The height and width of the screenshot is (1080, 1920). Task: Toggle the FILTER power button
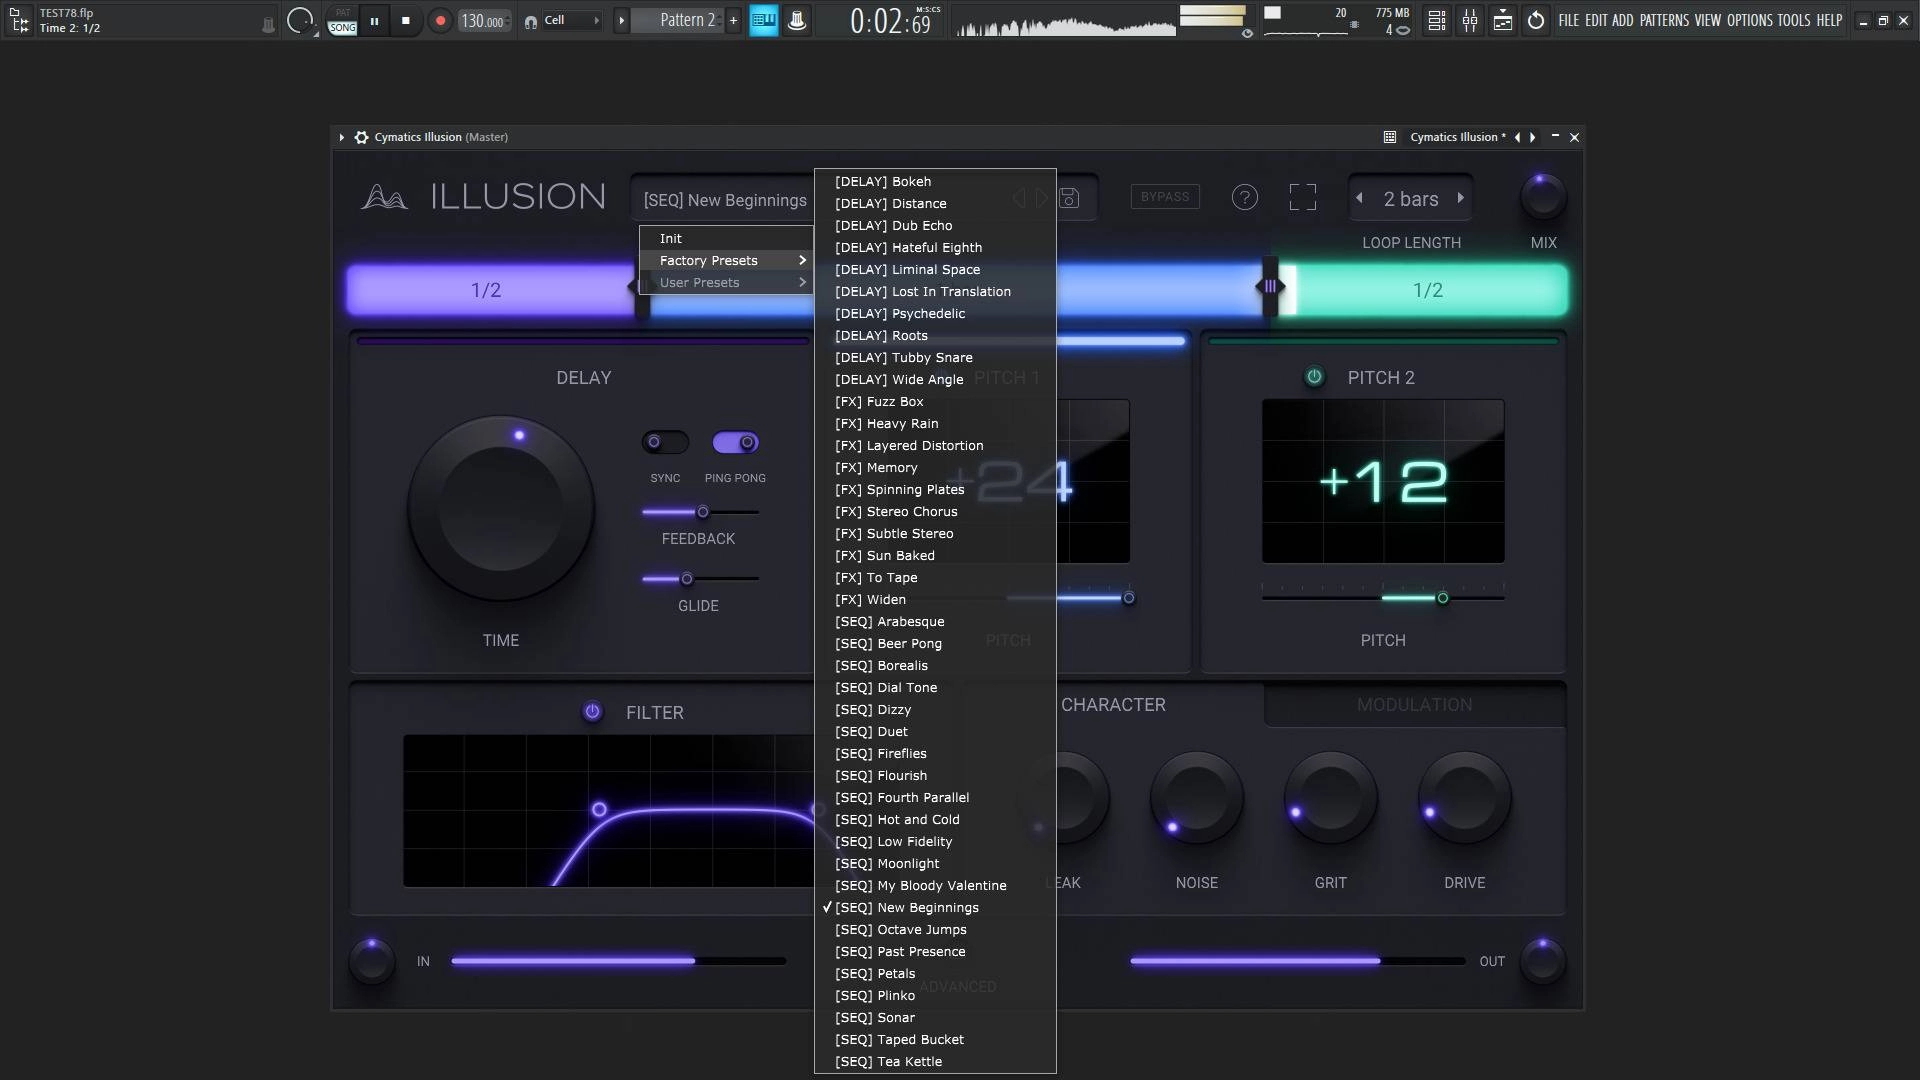click(592, 712)
